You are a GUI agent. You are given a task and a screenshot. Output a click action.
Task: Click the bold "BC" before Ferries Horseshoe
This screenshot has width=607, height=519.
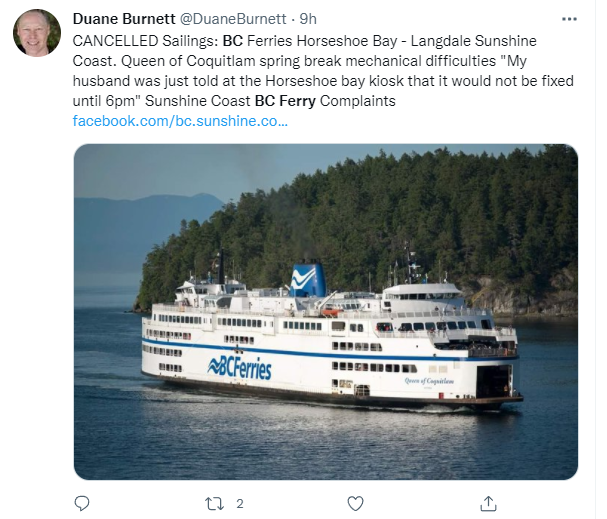(x=233, y=41)
